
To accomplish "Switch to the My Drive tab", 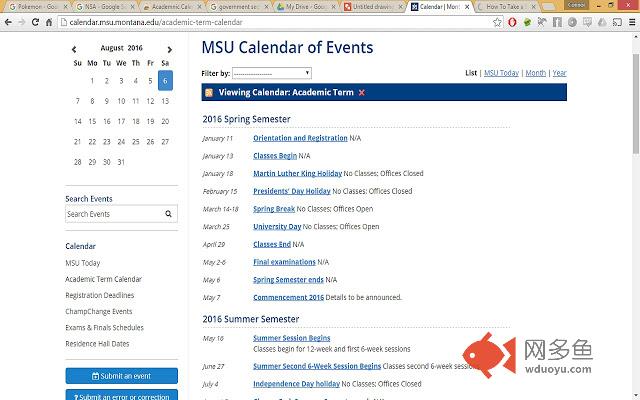I will (x=305, y=7).
